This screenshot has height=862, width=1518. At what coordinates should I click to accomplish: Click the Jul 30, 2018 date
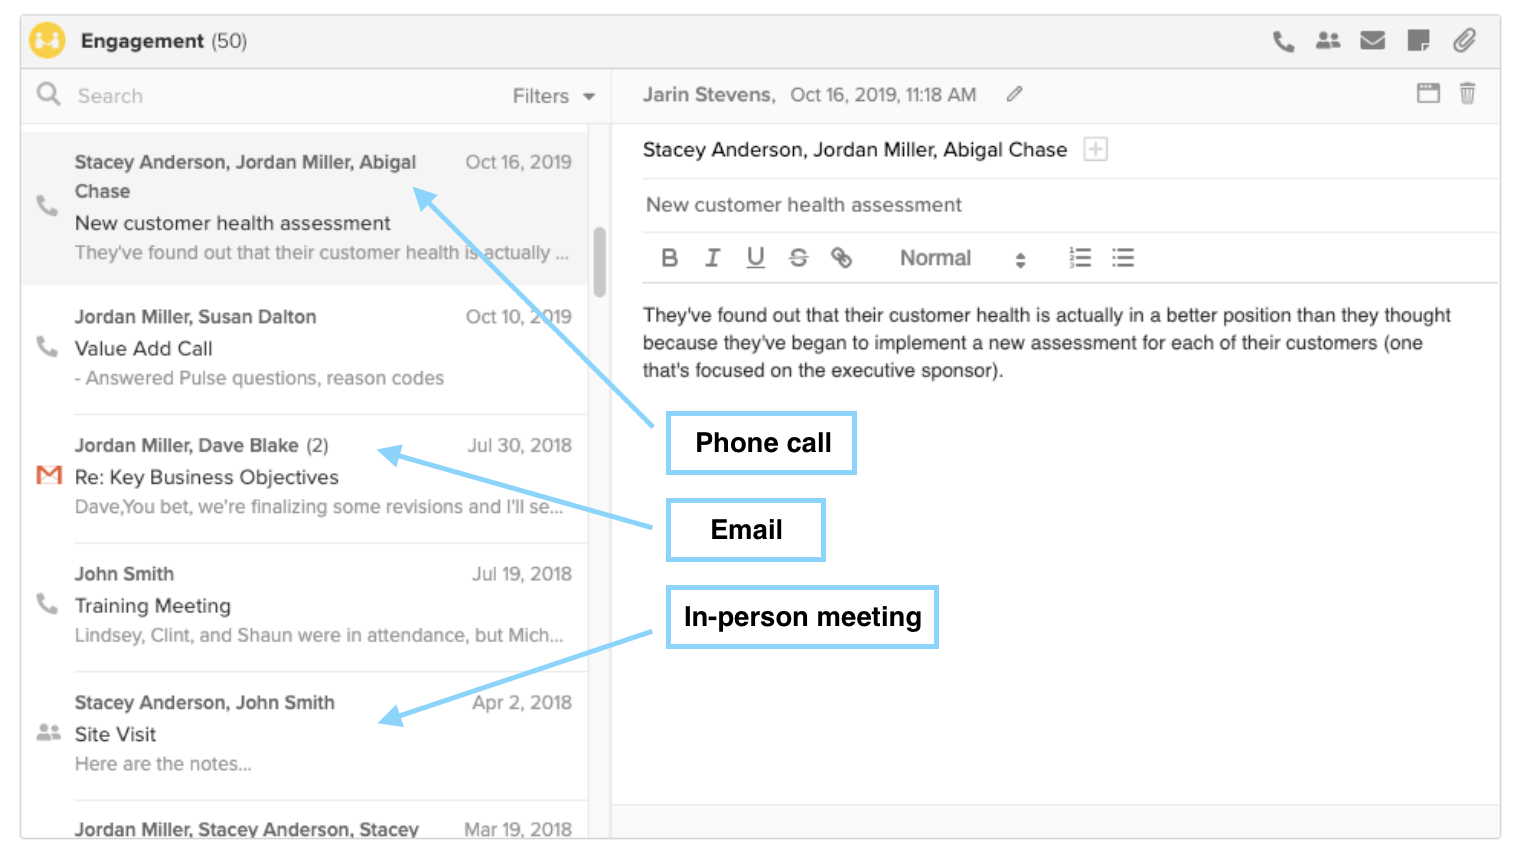[520, 446]
